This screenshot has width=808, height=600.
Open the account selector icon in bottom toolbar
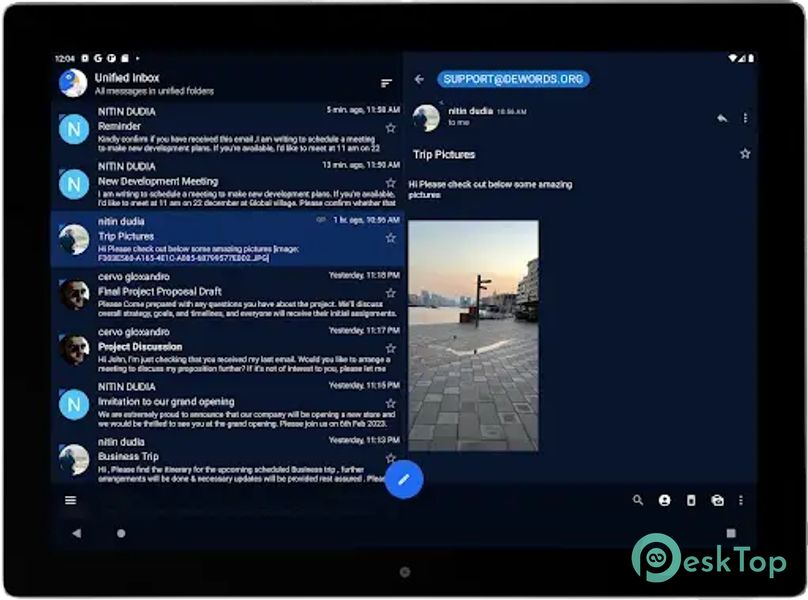[664, 500]
